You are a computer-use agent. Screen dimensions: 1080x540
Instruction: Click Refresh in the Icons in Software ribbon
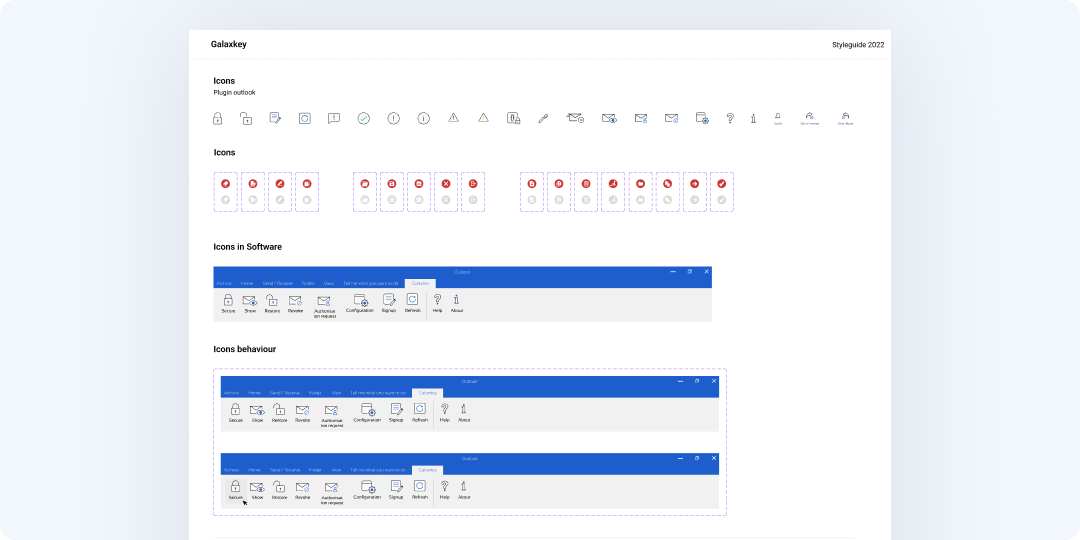[413, 304]
